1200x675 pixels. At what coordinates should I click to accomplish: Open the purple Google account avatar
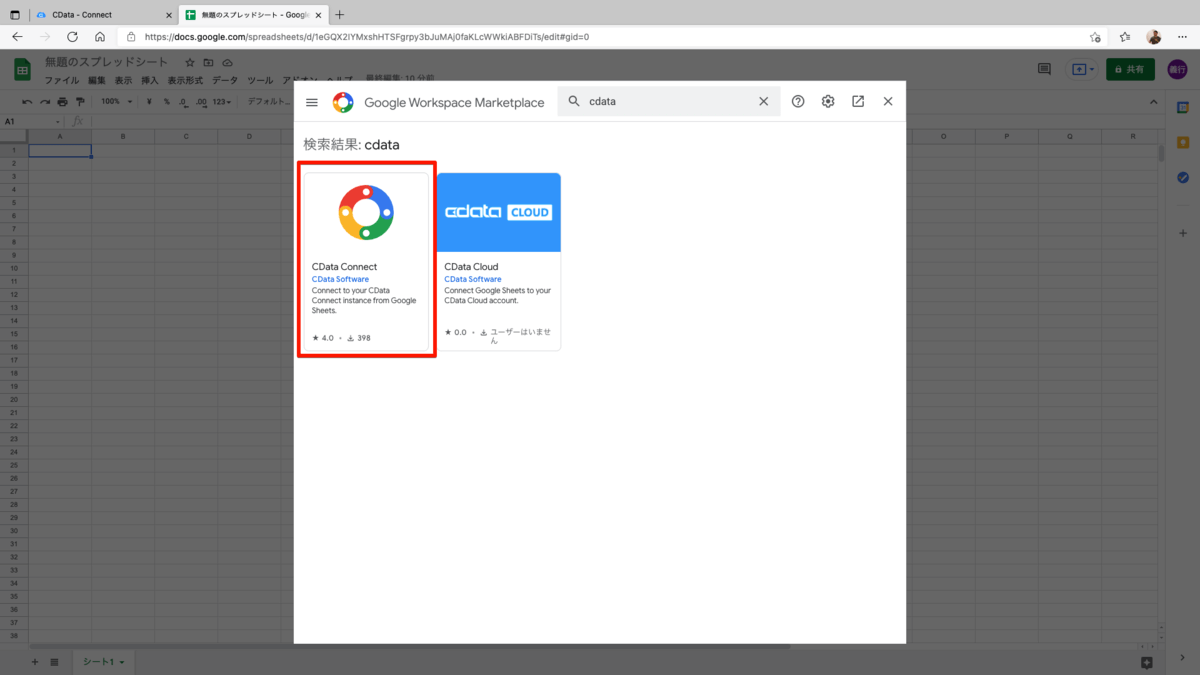(x=1177, y=69)
